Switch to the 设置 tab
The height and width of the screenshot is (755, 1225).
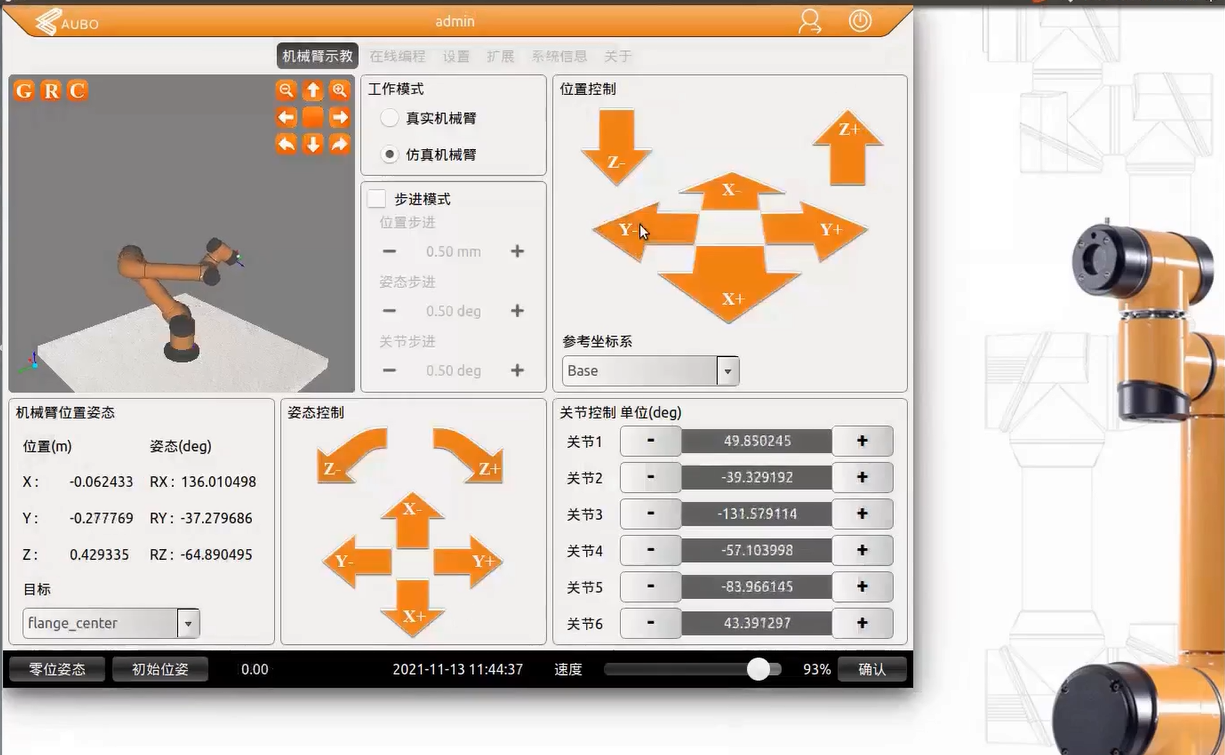tap(456, 56)
